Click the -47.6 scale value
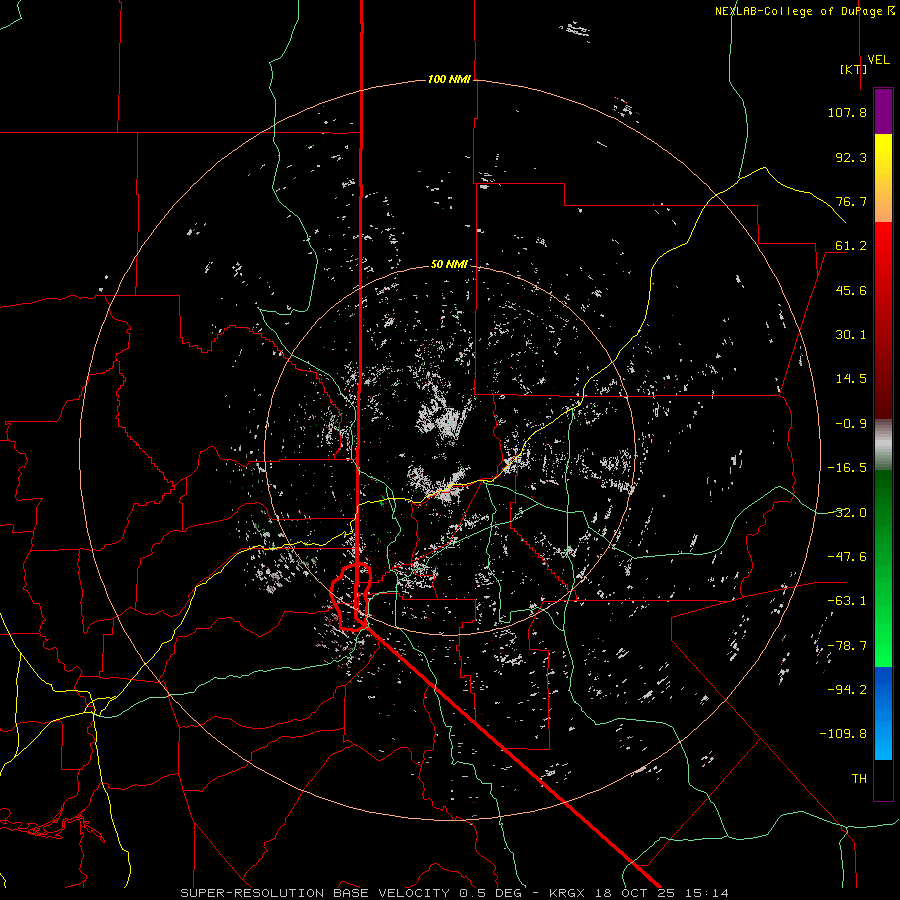900x900 pixels. point(847,557)
